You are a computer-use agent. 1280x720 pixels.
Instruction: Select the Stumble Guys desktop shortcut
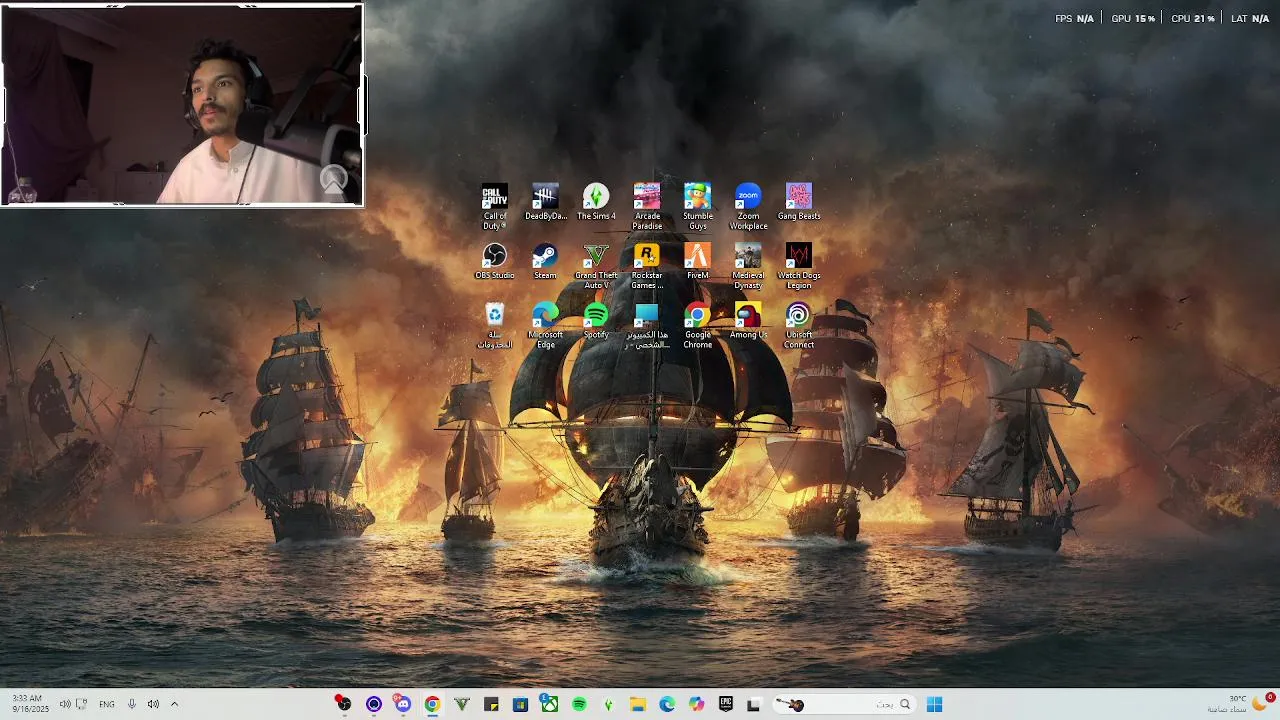698,206
